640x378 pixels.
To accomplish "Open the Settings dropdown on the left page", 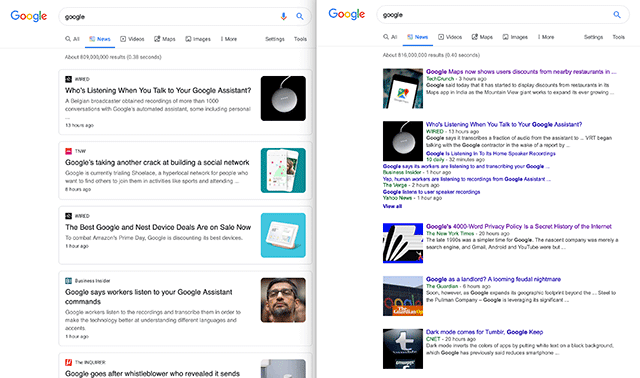I will (275, 39).
